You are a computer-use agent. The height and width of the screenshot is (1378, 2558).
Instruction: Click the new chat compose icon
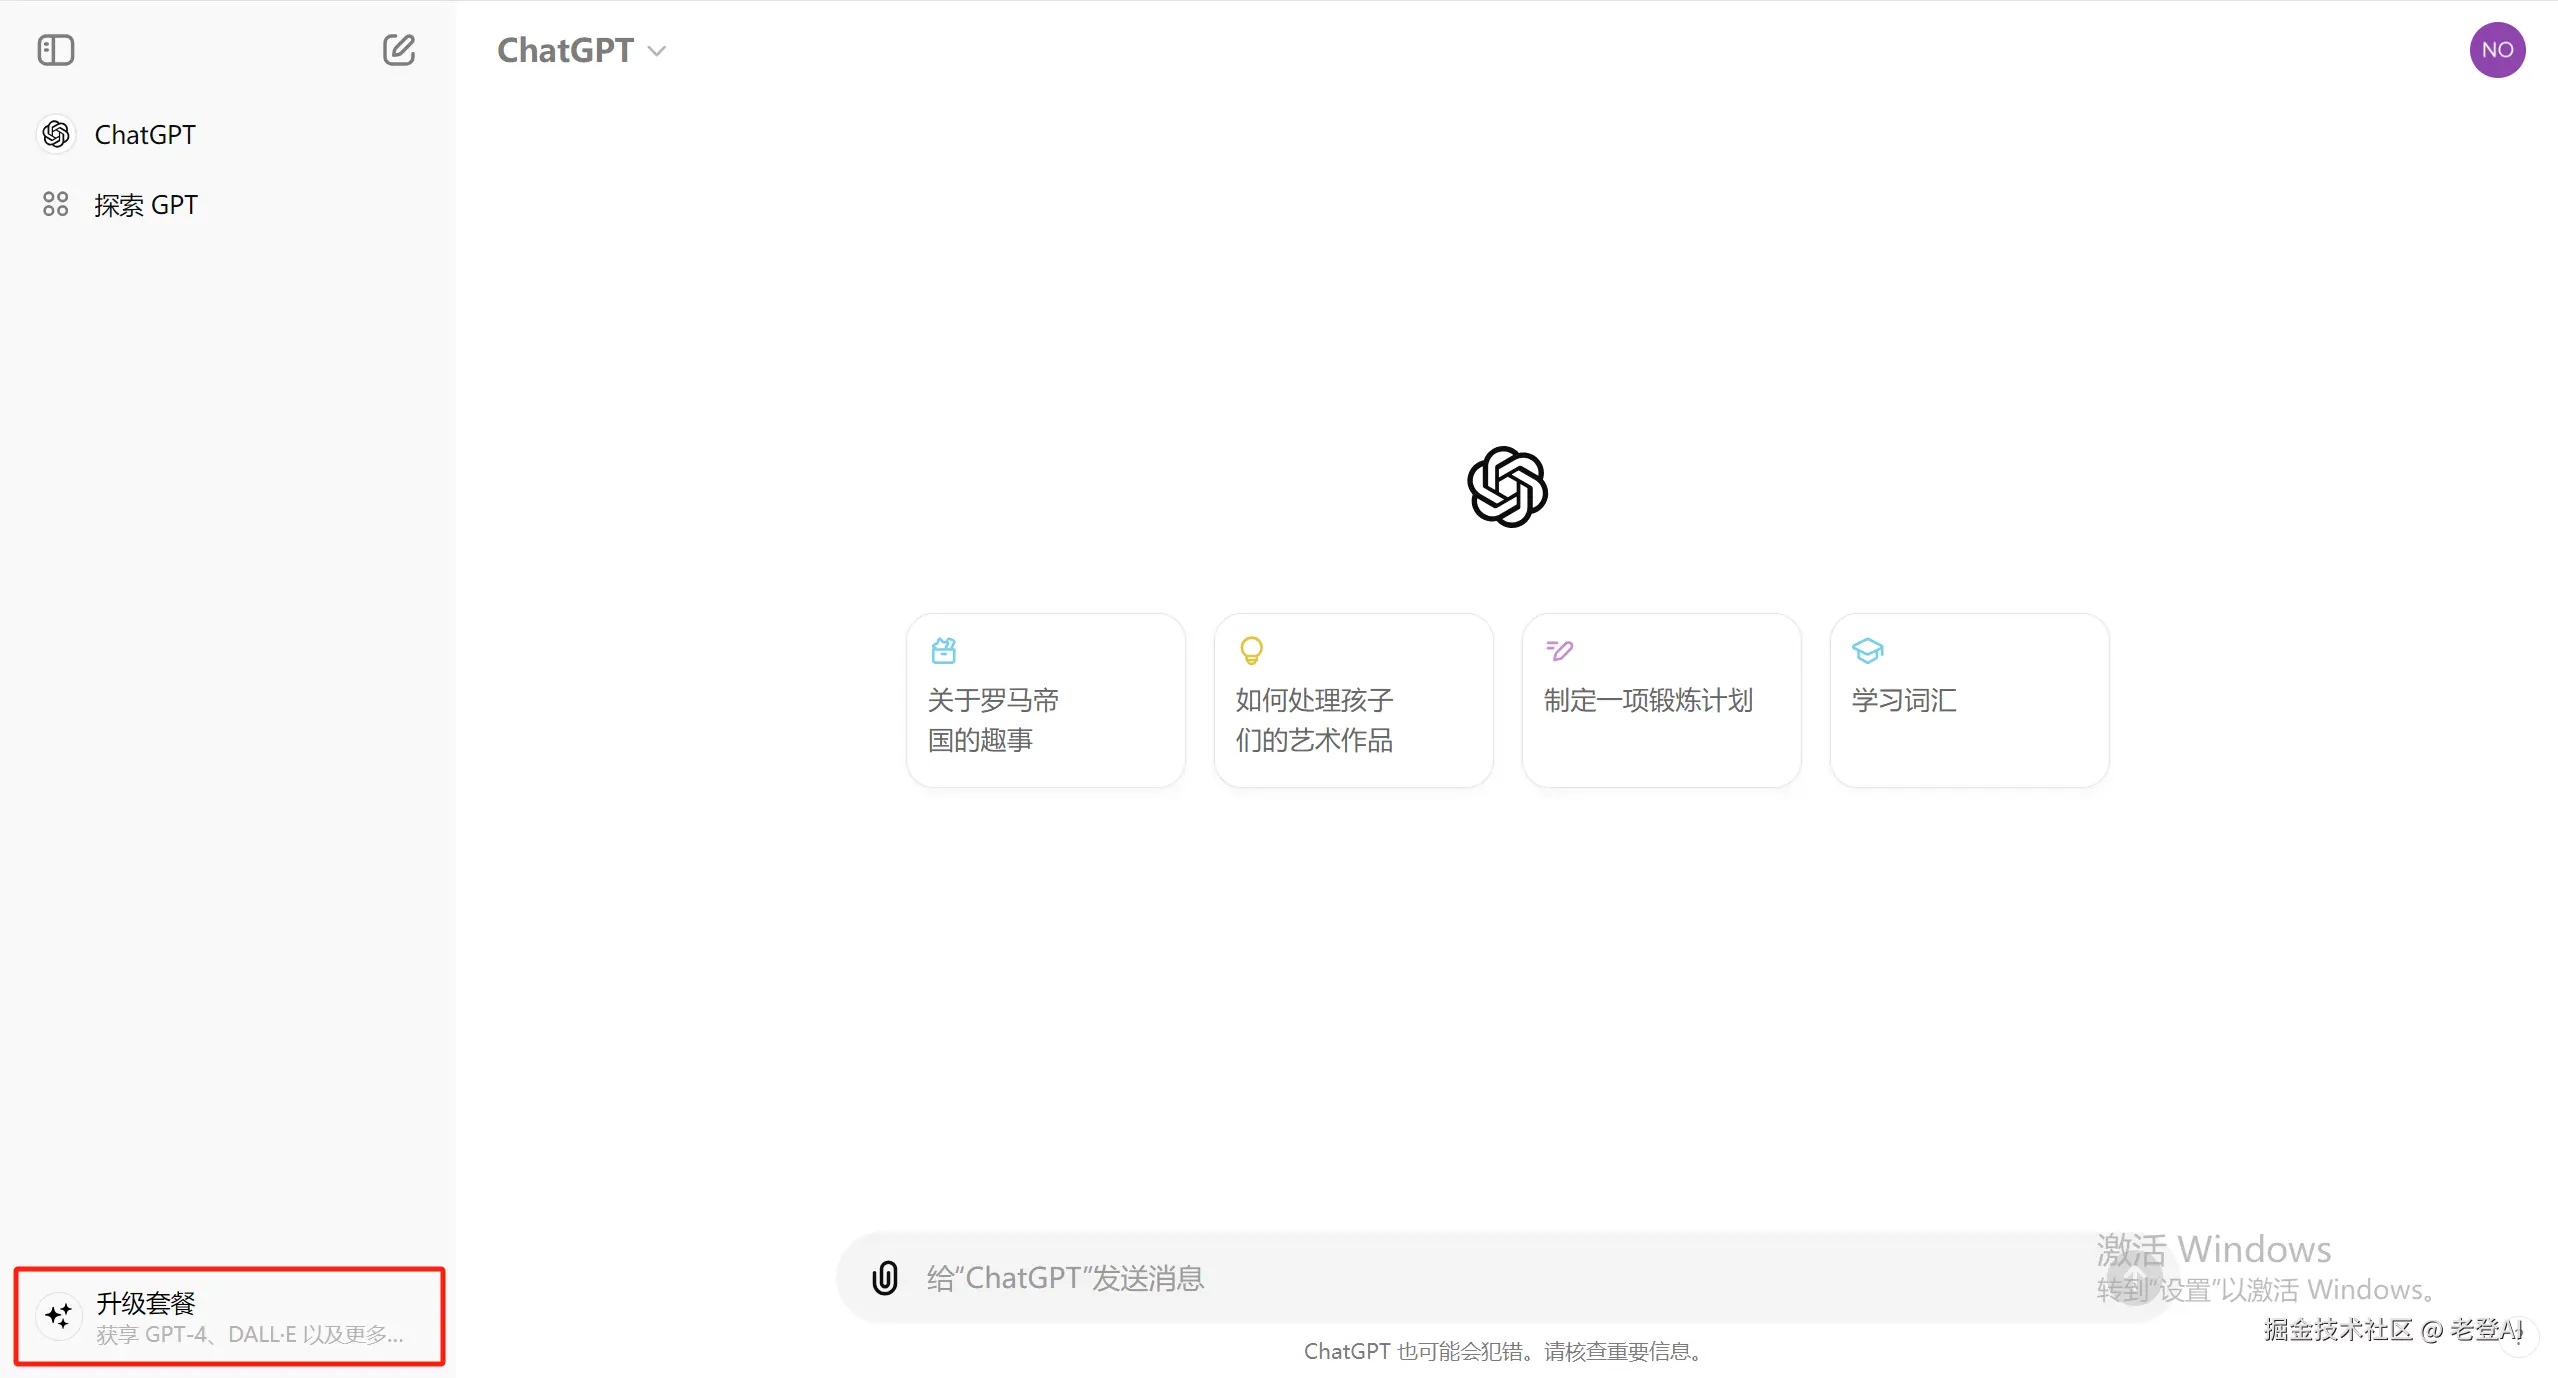pos(398,50)
